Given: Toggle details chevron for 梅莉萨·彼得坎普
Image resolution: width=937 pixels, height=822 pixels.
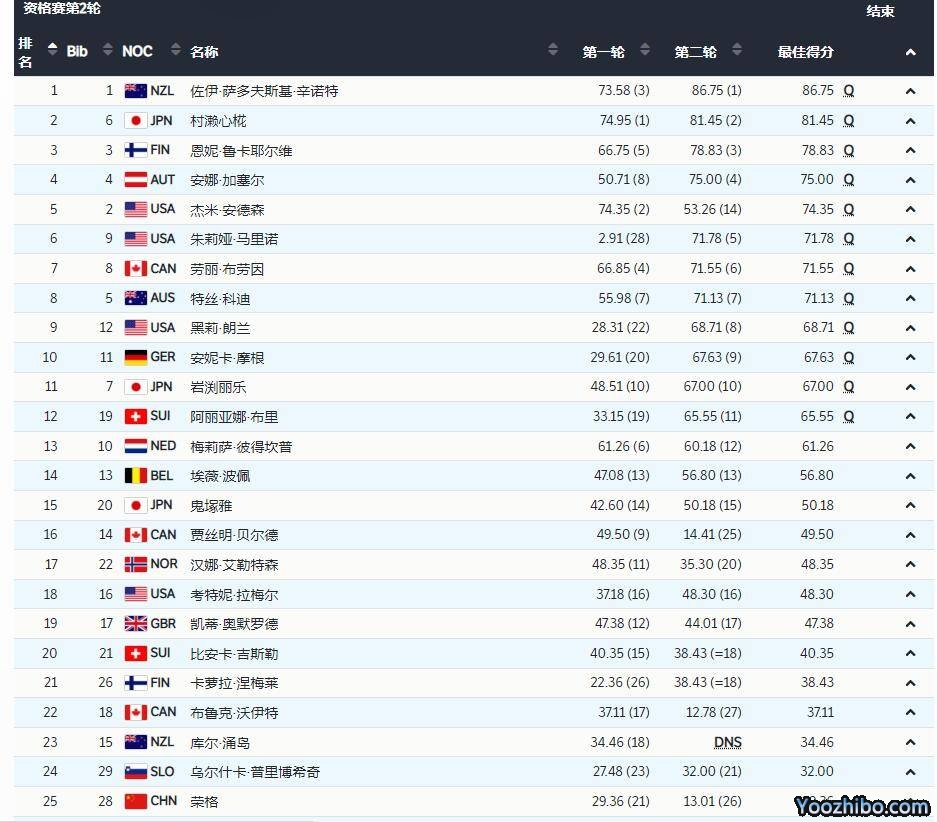Looking at the screenshot, I should point(910,447).
